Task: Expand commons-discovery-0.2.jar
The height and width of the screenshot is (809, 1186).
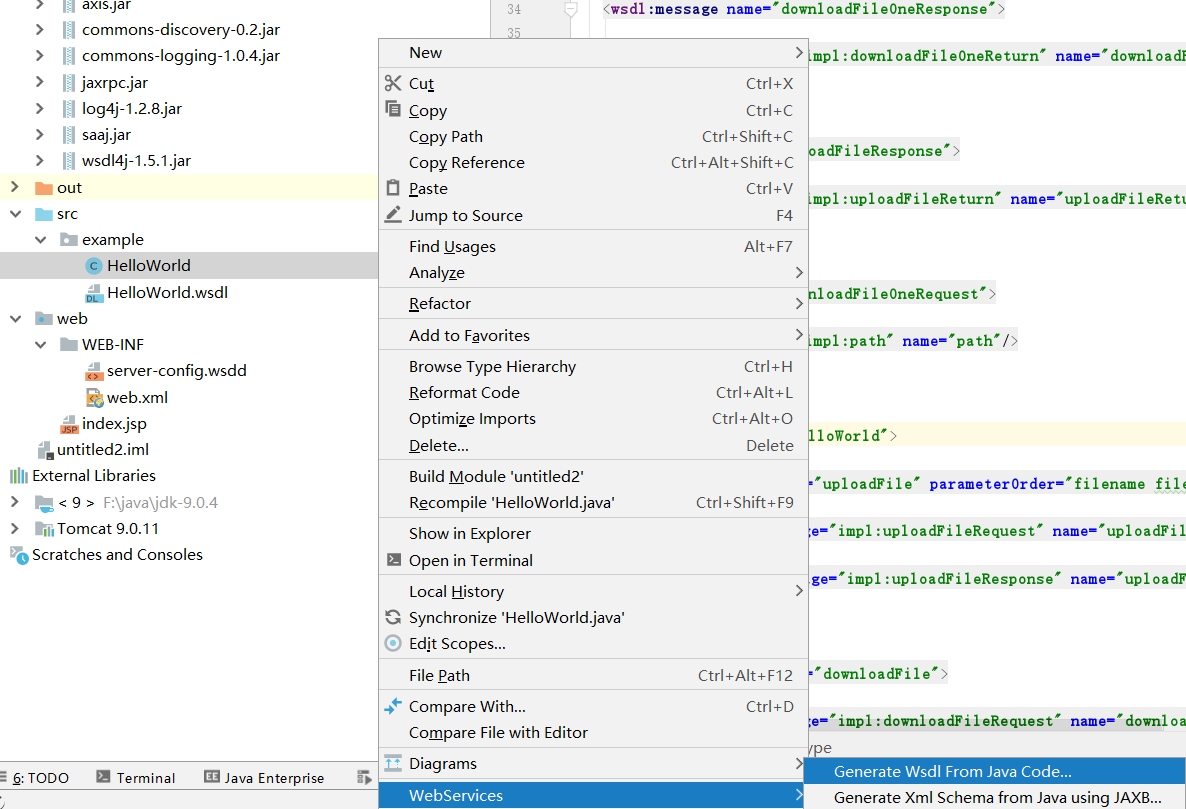Action: coord(39,29)
